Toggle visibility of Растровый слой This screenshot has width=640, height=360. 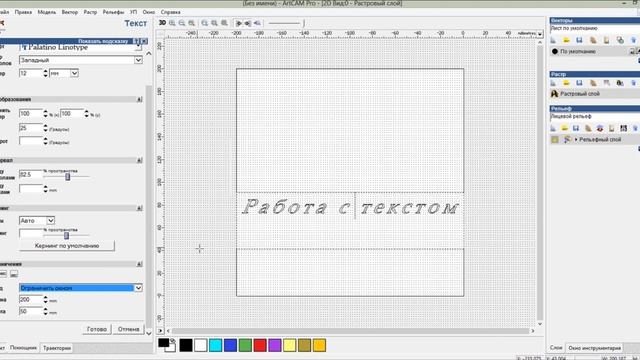[554, 94]
